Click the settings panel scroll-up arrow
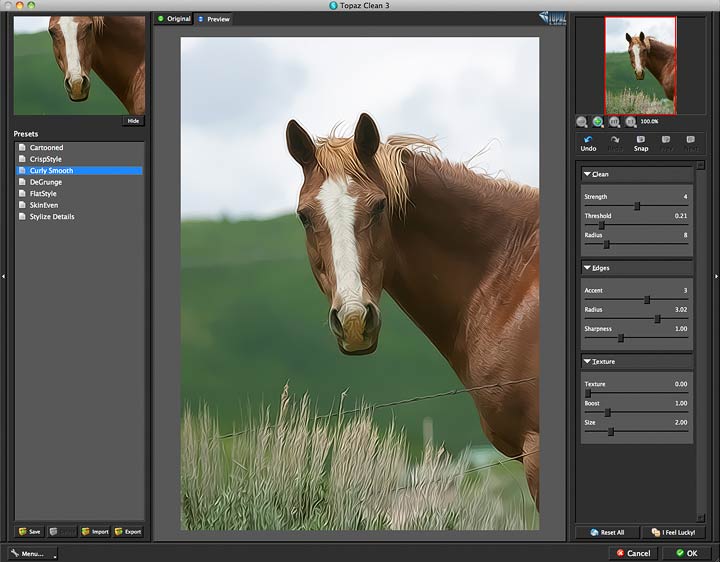This screenshot has width=720, height=562. (700, 165)
